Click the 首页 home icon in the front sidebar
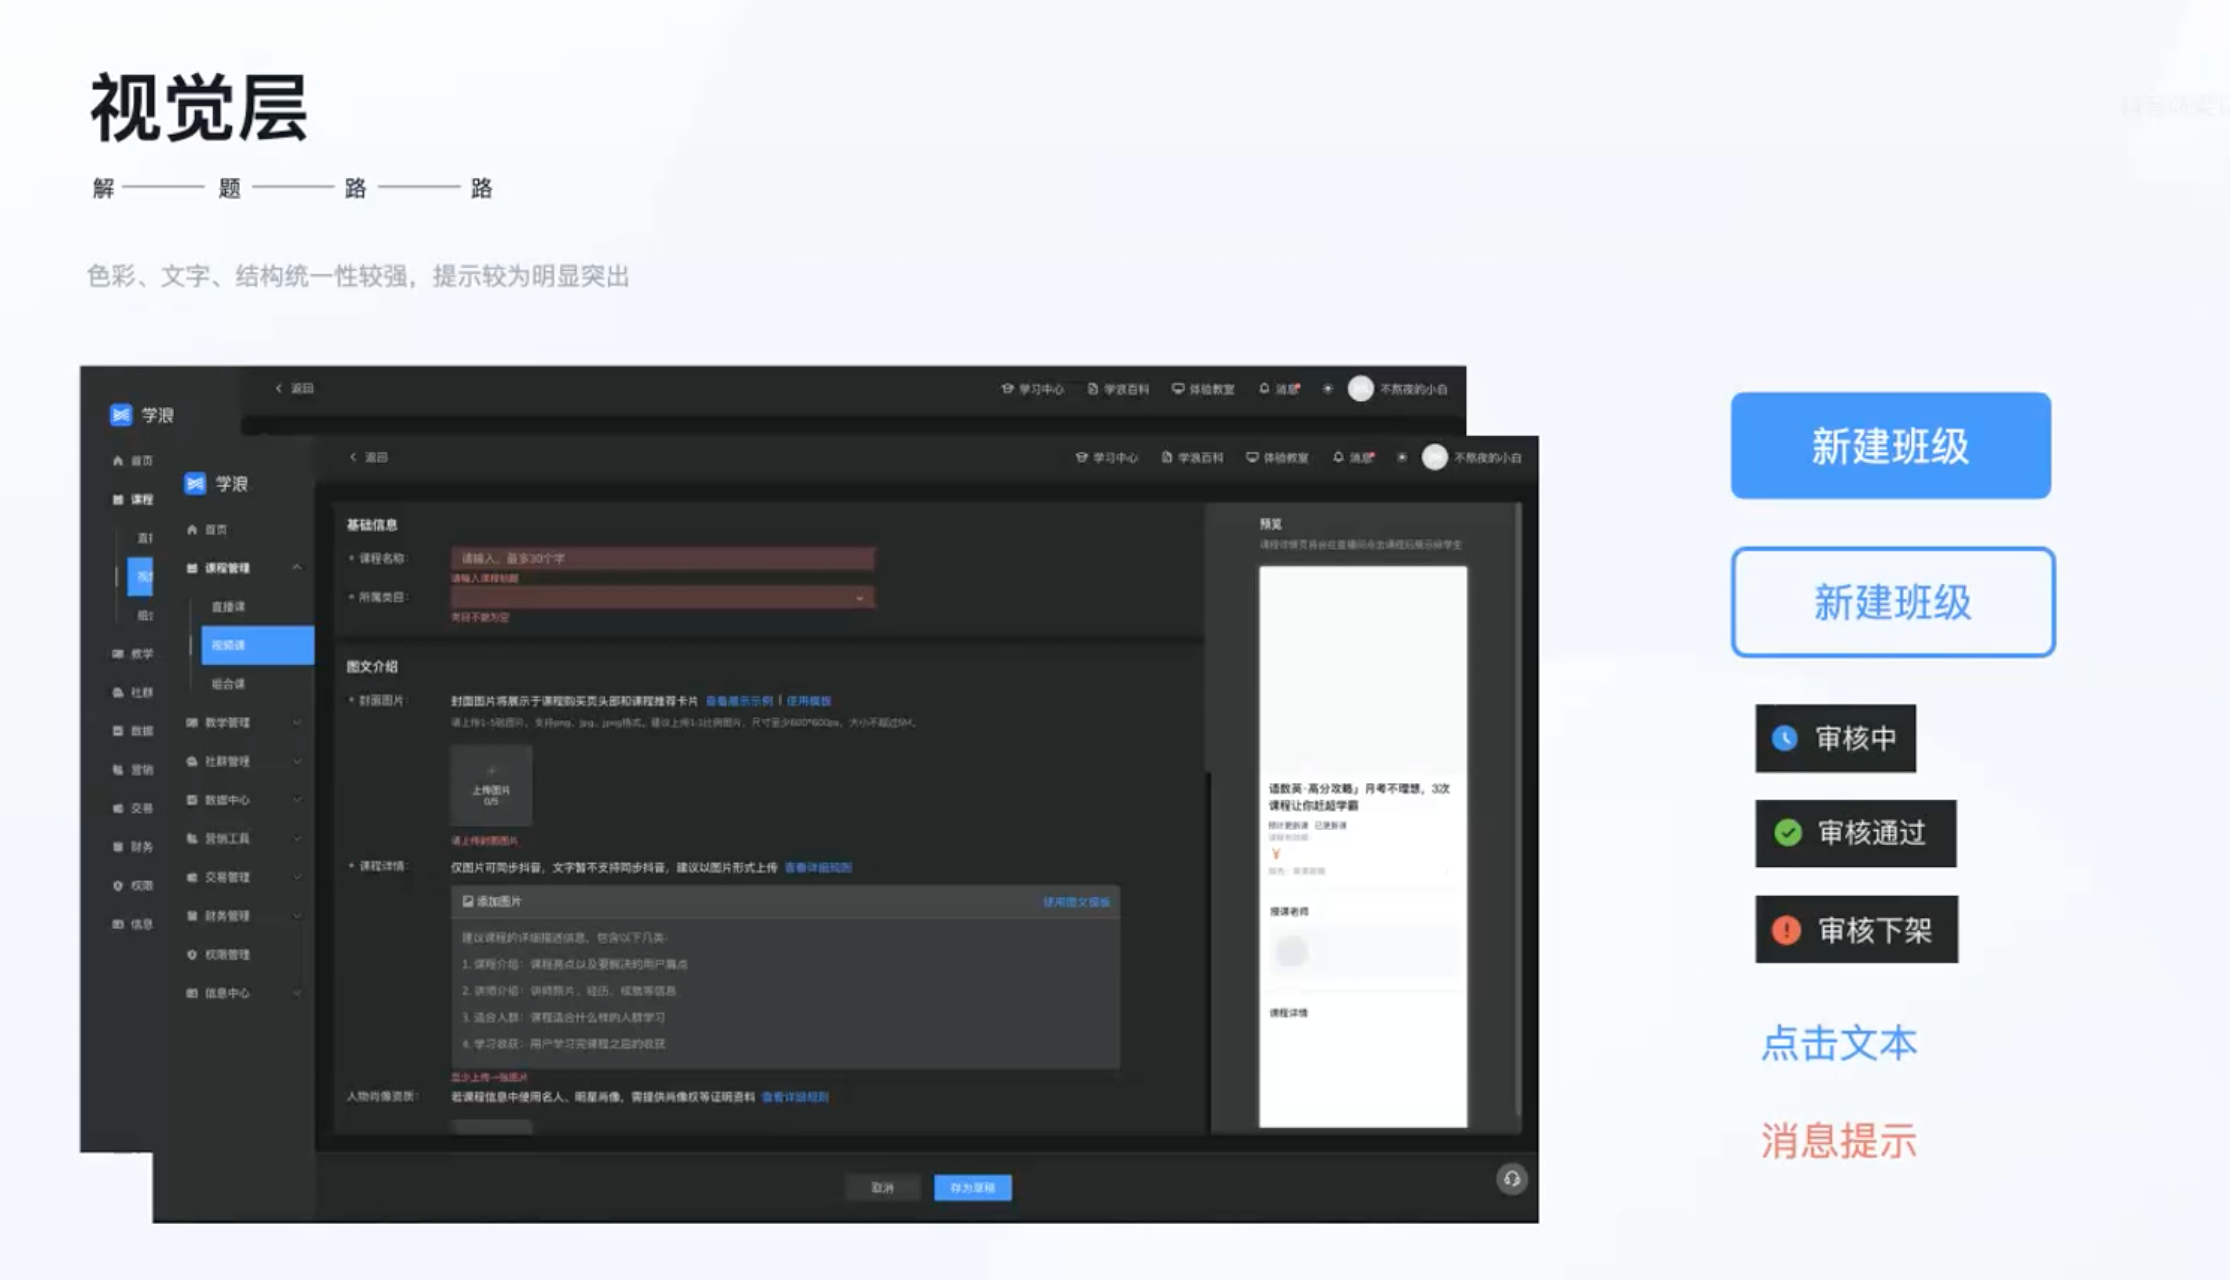Screen dimensions: 2230x1280 click(x=192, y=529)
